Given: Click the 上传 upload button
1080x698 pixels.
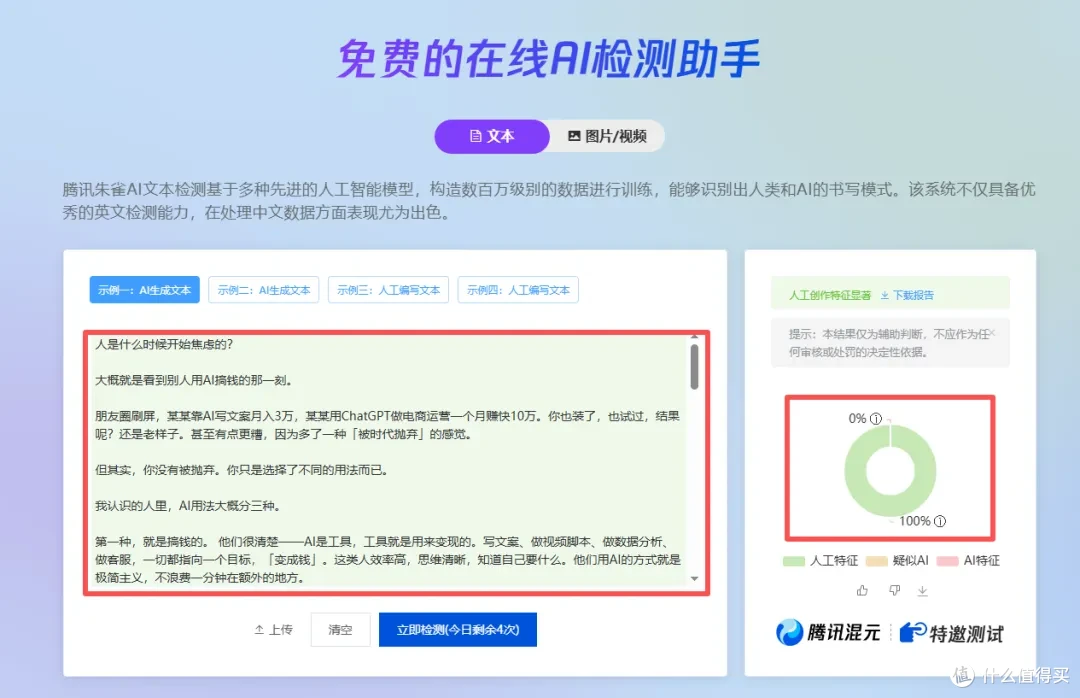Looking at the screenshot, I should pyautogui.click(x=273, y=629).
